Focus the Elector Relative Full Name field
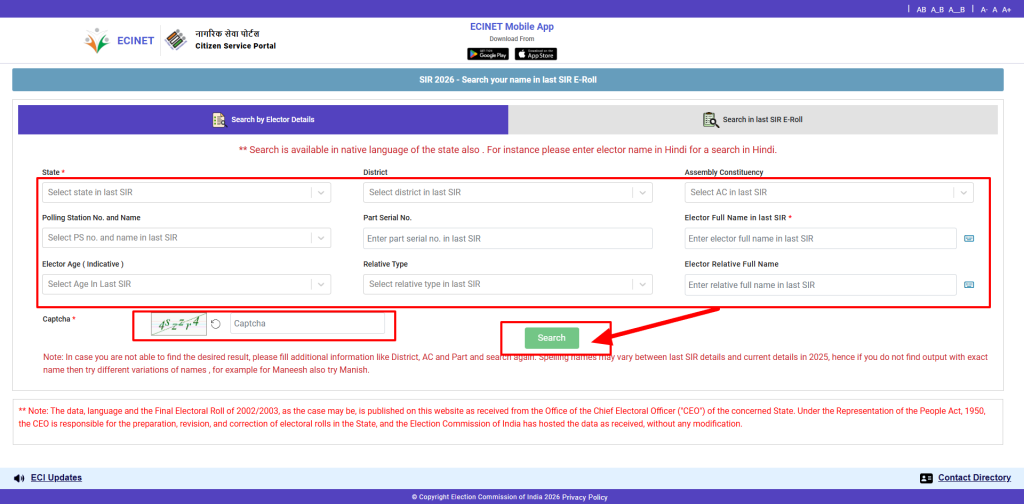 820,285
